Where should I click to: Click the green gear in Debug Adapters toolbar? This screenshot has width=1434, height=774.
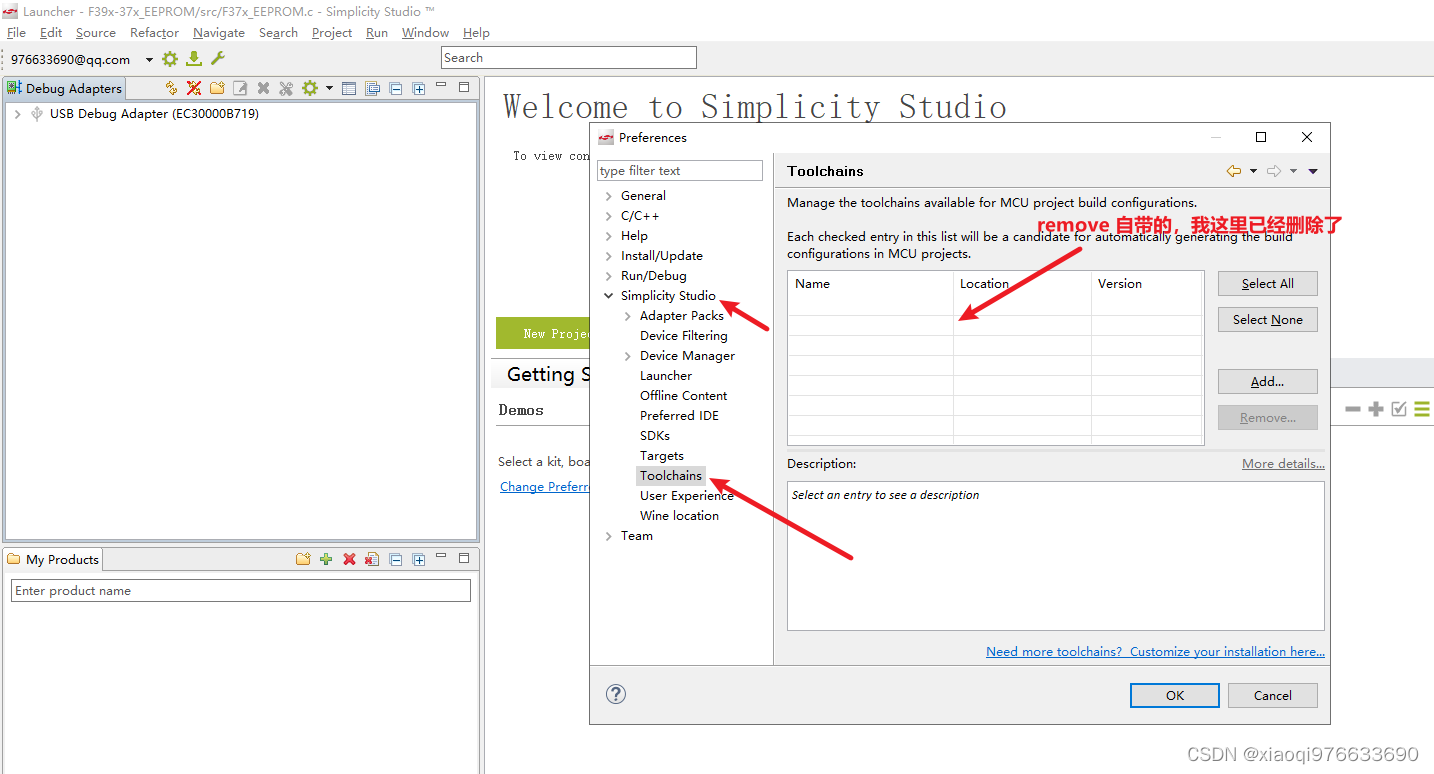click(310, 88)
